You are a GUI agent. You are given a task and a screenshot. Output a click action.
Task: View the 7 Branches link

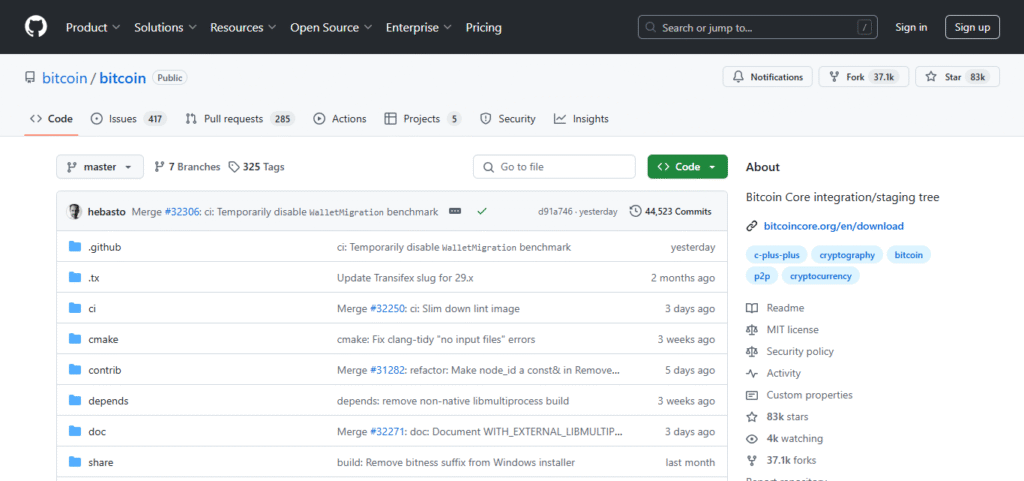coord(187,167)
